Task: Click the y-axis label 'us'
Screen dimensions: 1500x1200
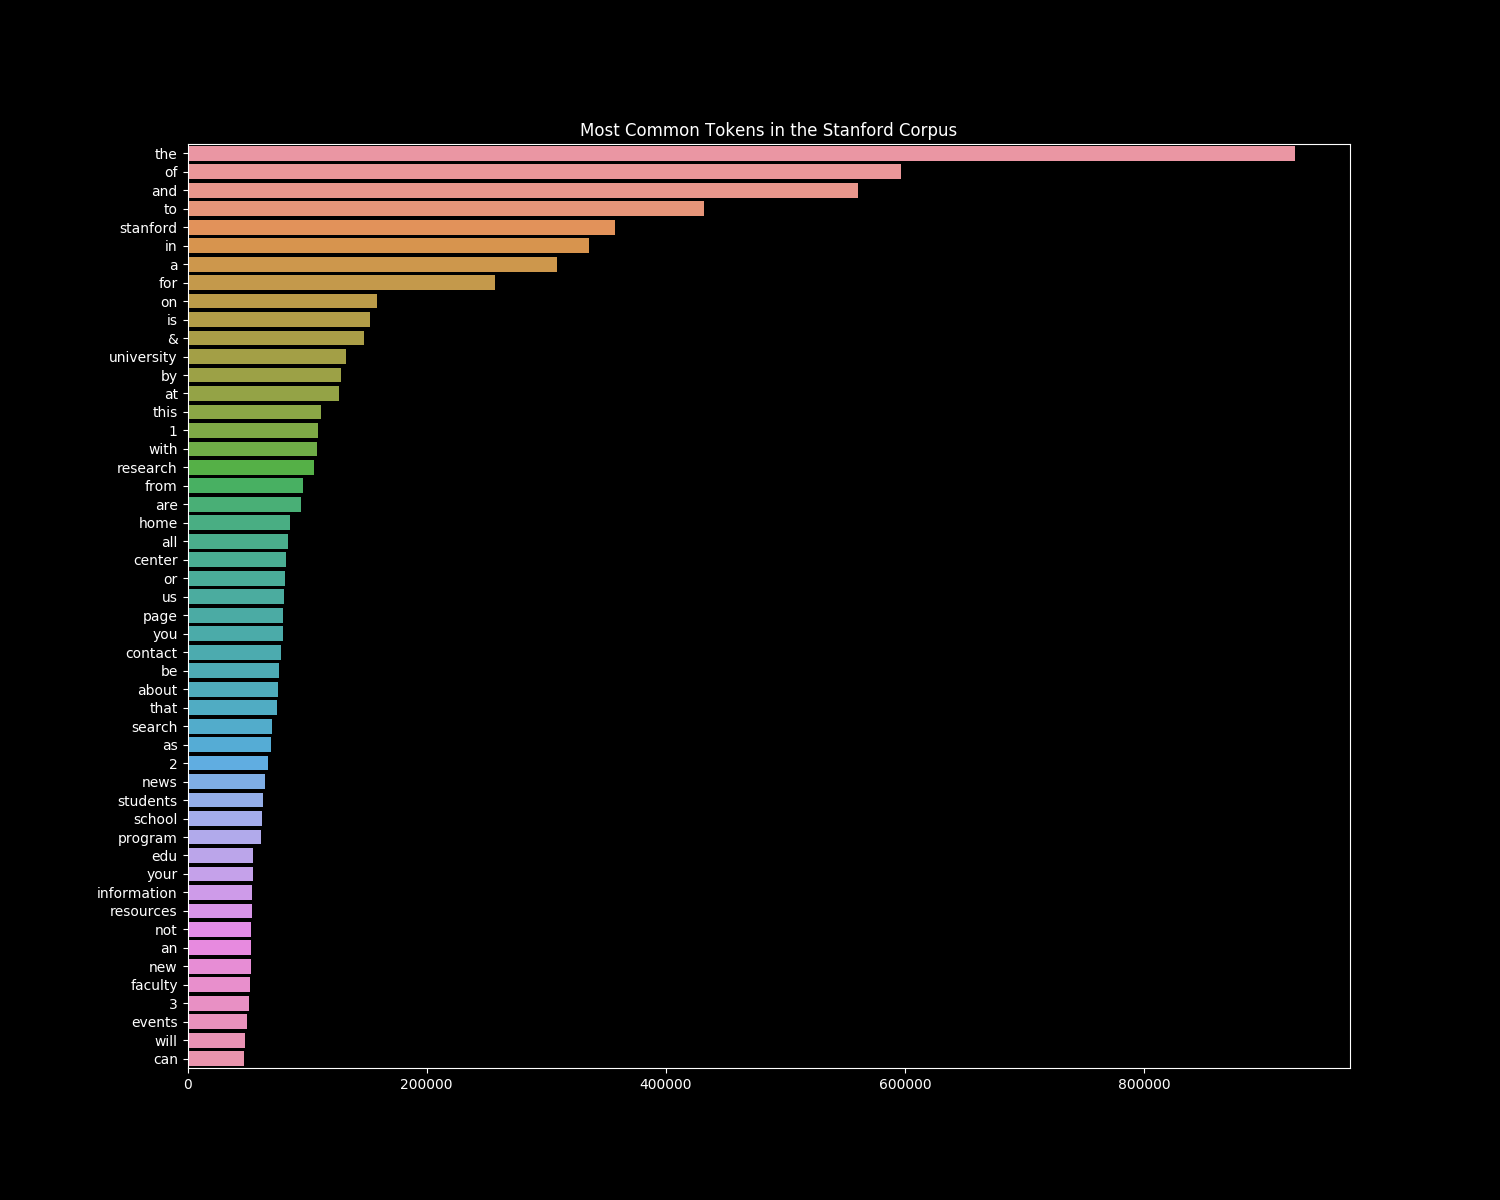Action: [x=169, y=597]
